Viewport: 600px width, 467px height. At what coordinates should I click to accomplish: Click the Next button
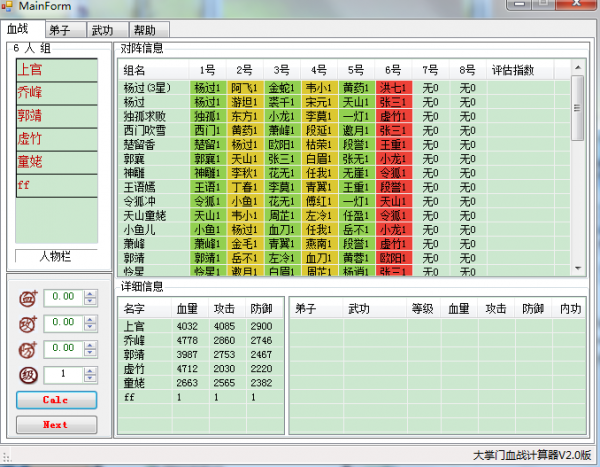coord(56,425)
